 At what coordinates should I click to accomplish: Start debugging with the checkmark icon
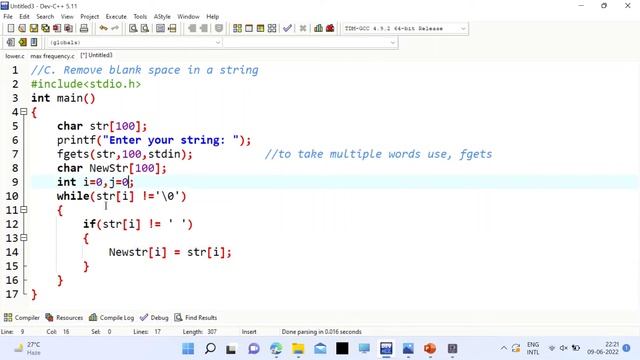click(x=287, y=28)
